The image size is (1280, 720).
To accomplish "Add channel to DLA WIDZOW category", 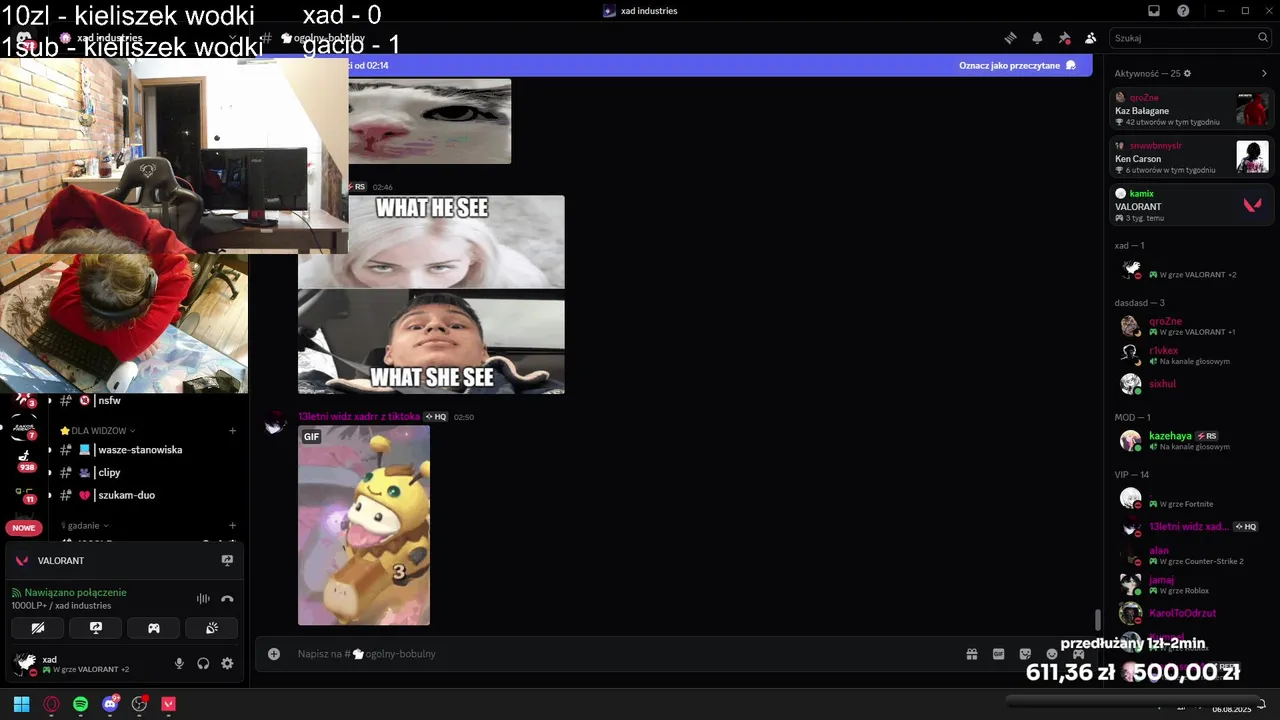I will click(232, 430).
